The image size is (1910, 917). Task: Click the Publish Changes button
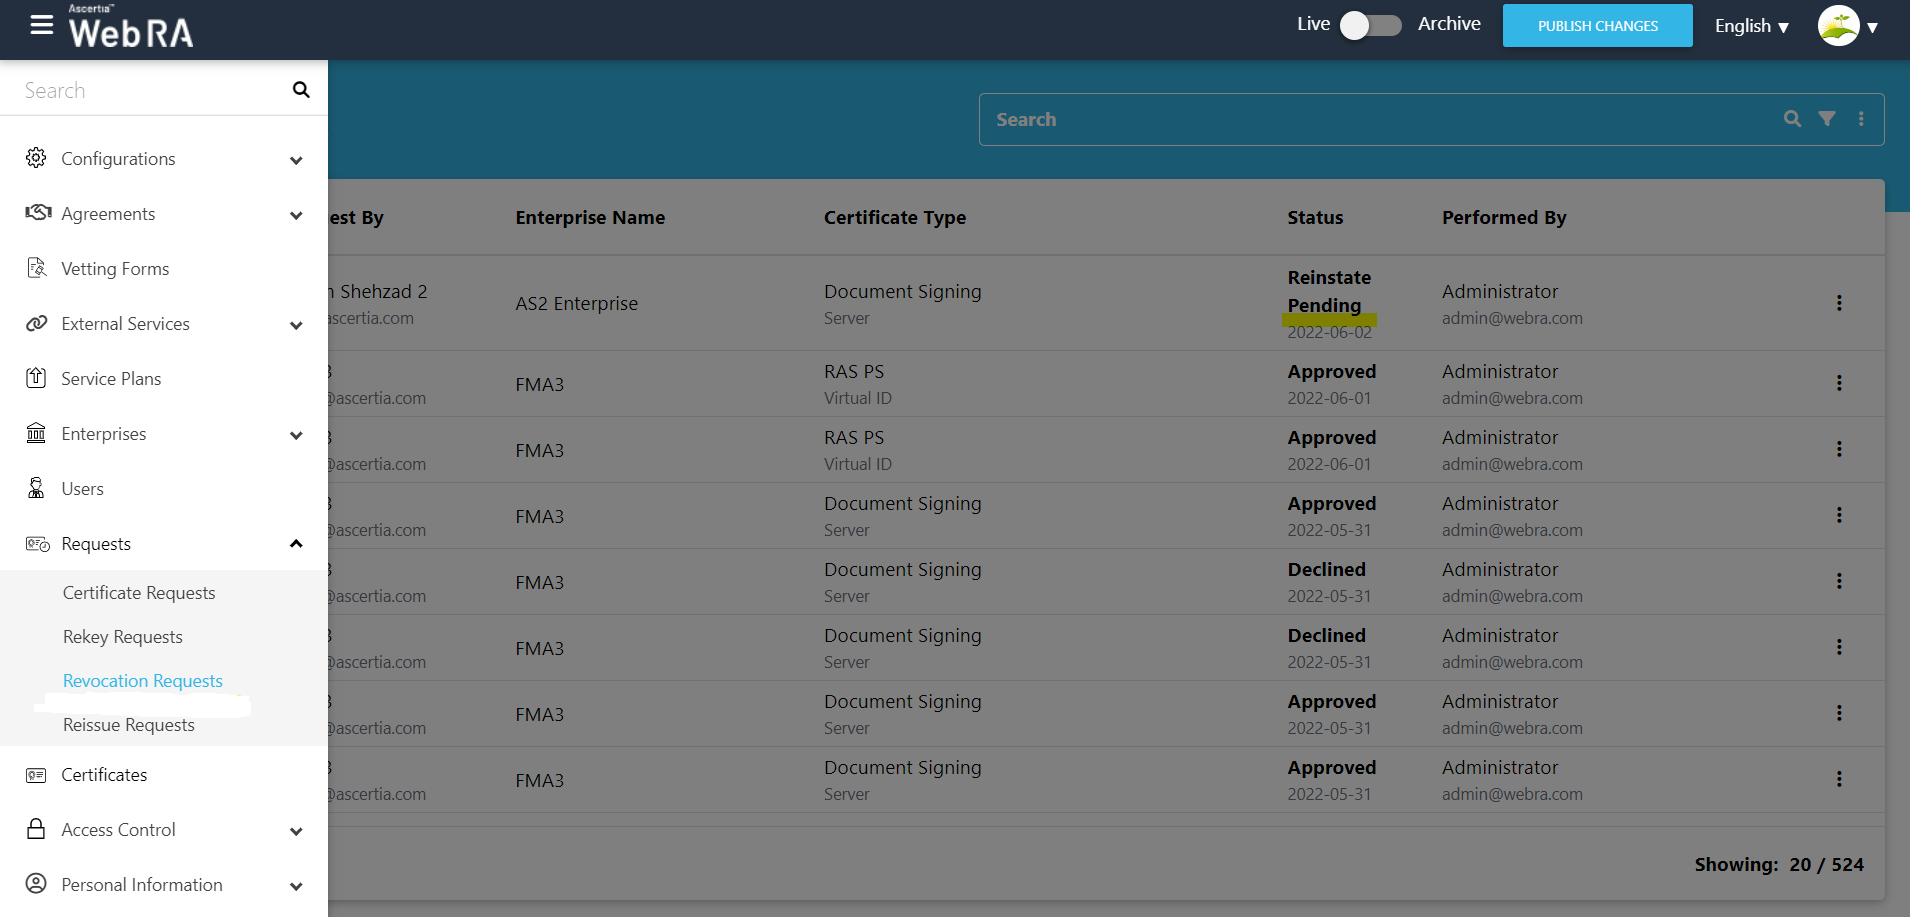[1597, 26]
